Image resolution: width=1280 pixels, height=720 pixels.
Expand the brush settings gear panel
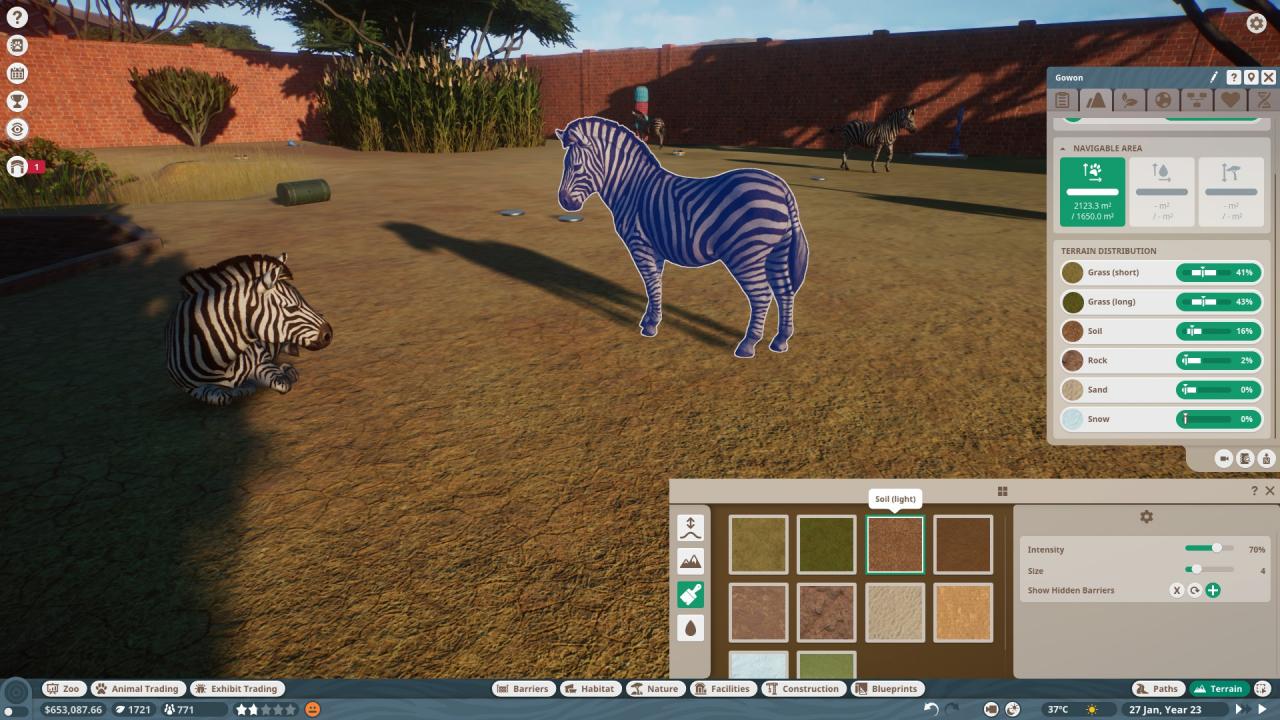[1146, 517]
